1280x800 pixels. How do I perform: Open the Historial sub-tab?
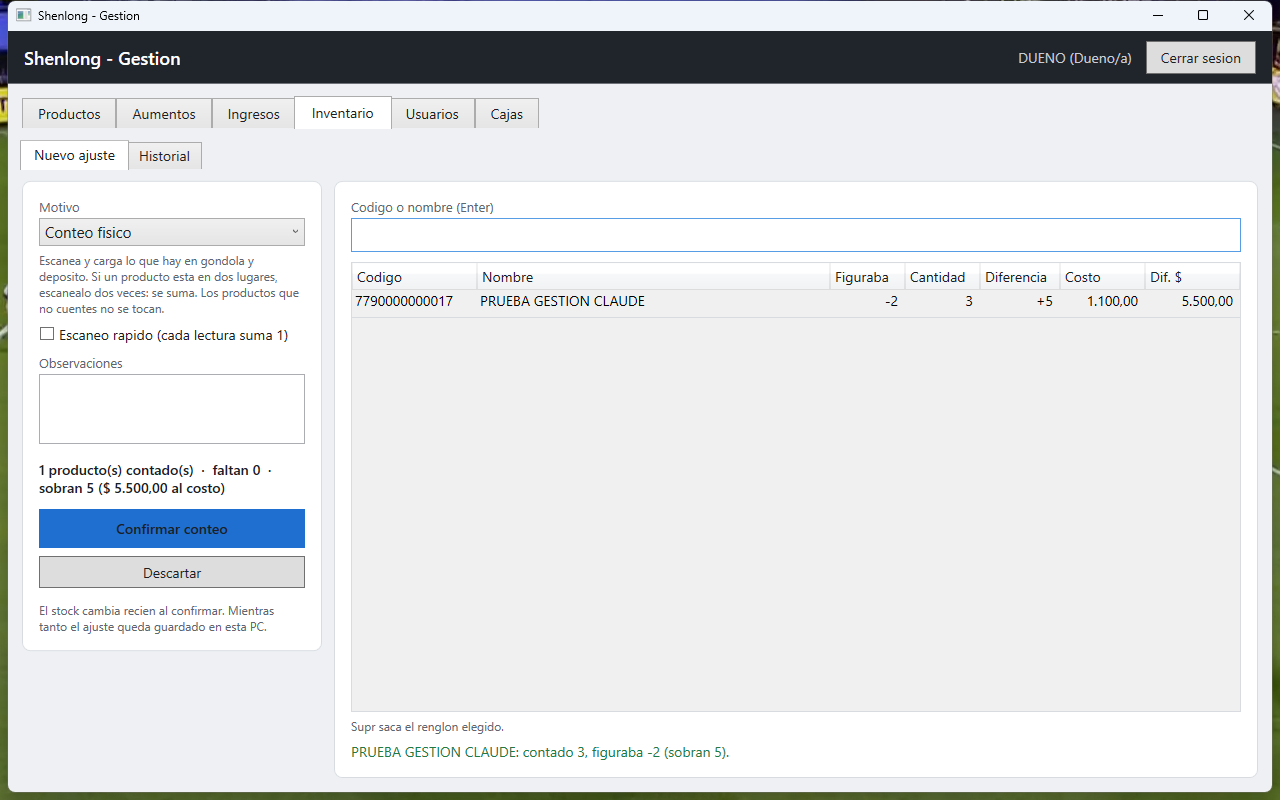(x=165, y=156)
